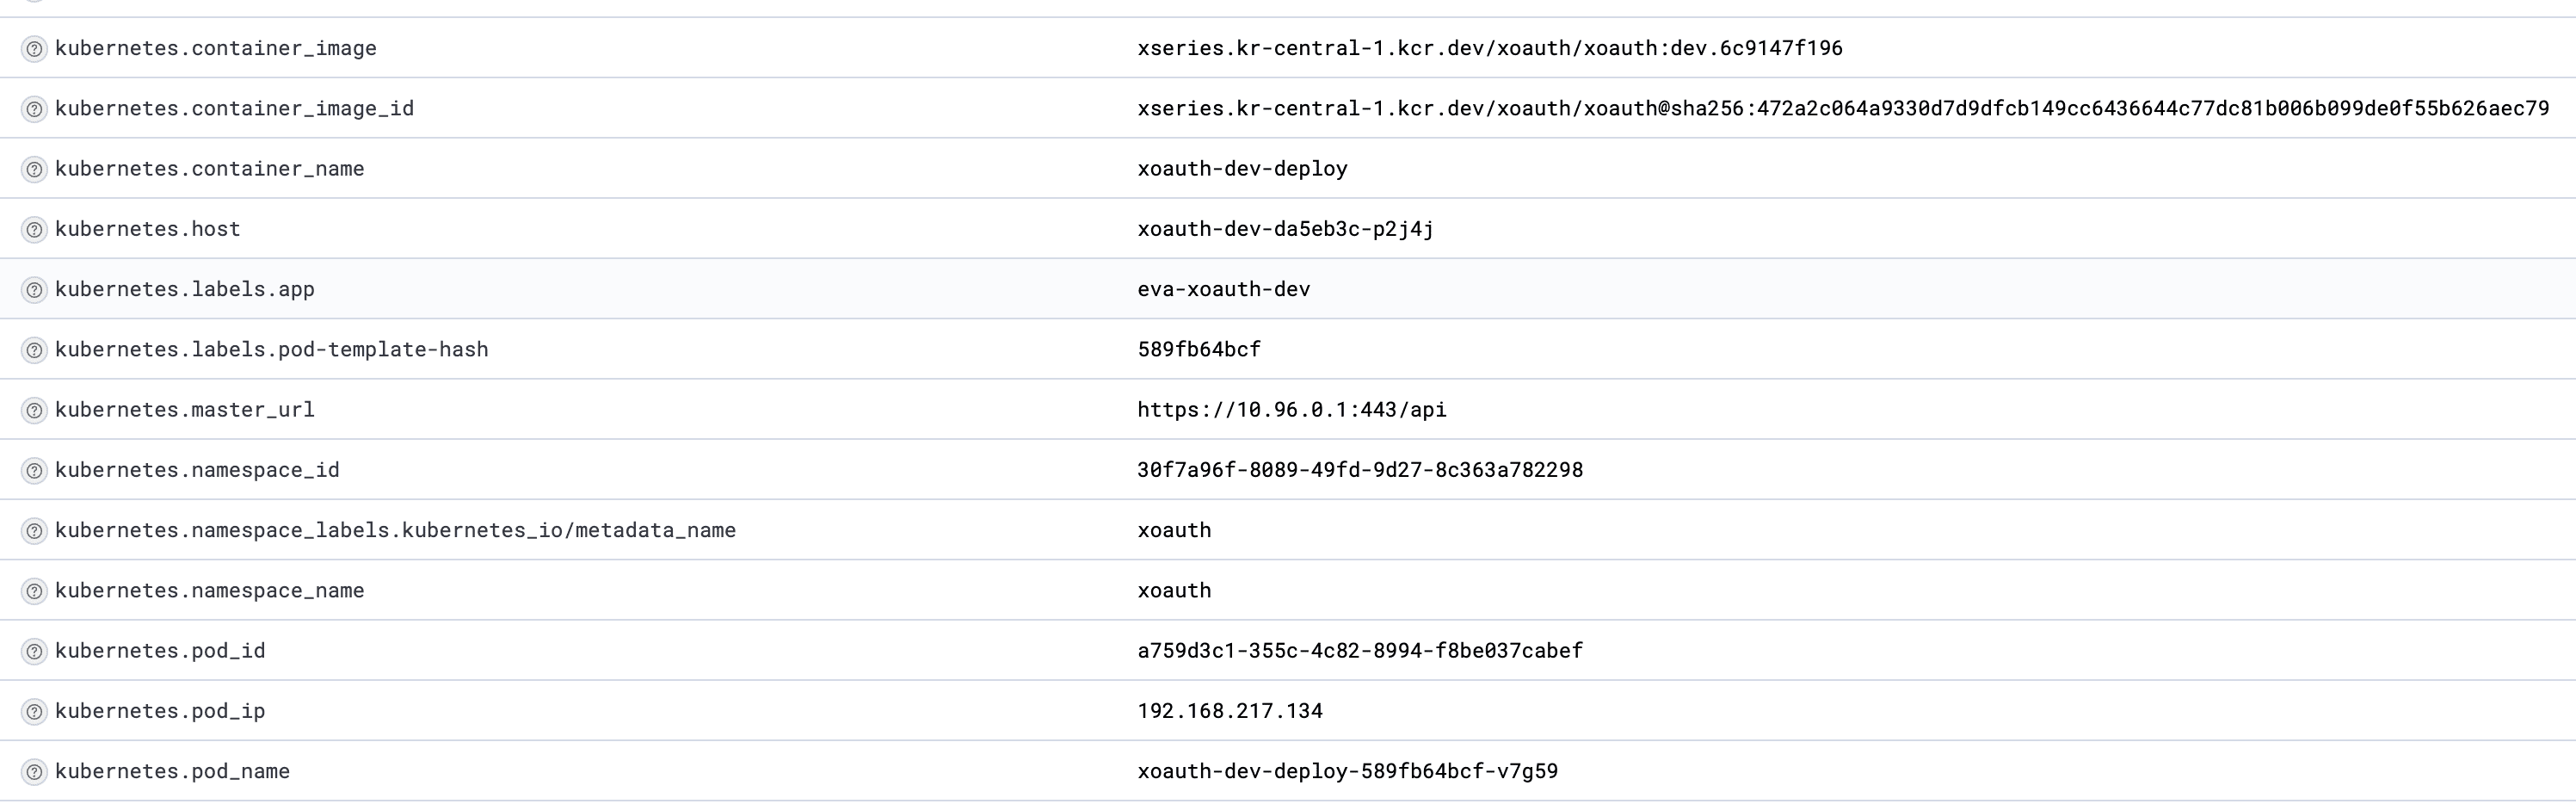Viewport: 2576px width, 804px height.
Task: Click the field icon for kubernetes.host
Action: pyautogui.click(x=34, y=230)
